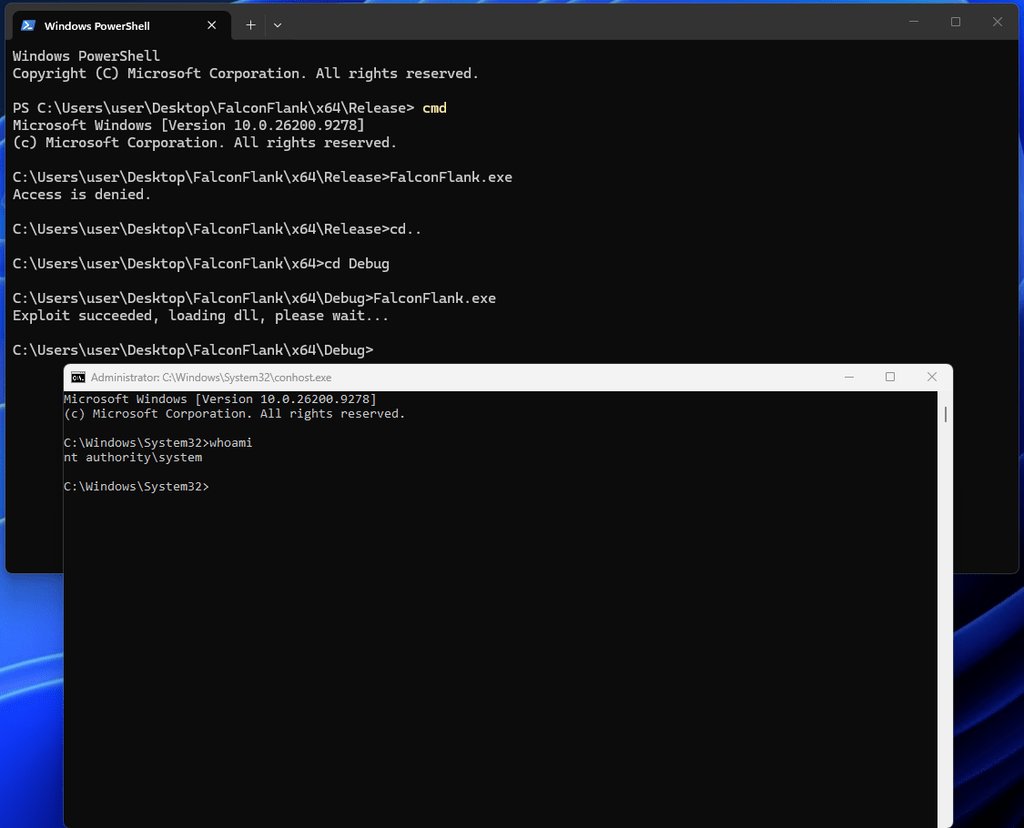
Task: Click the last Debug> prompt in PowerShell window
Action: pyautogui.click(x=193, y=350)
